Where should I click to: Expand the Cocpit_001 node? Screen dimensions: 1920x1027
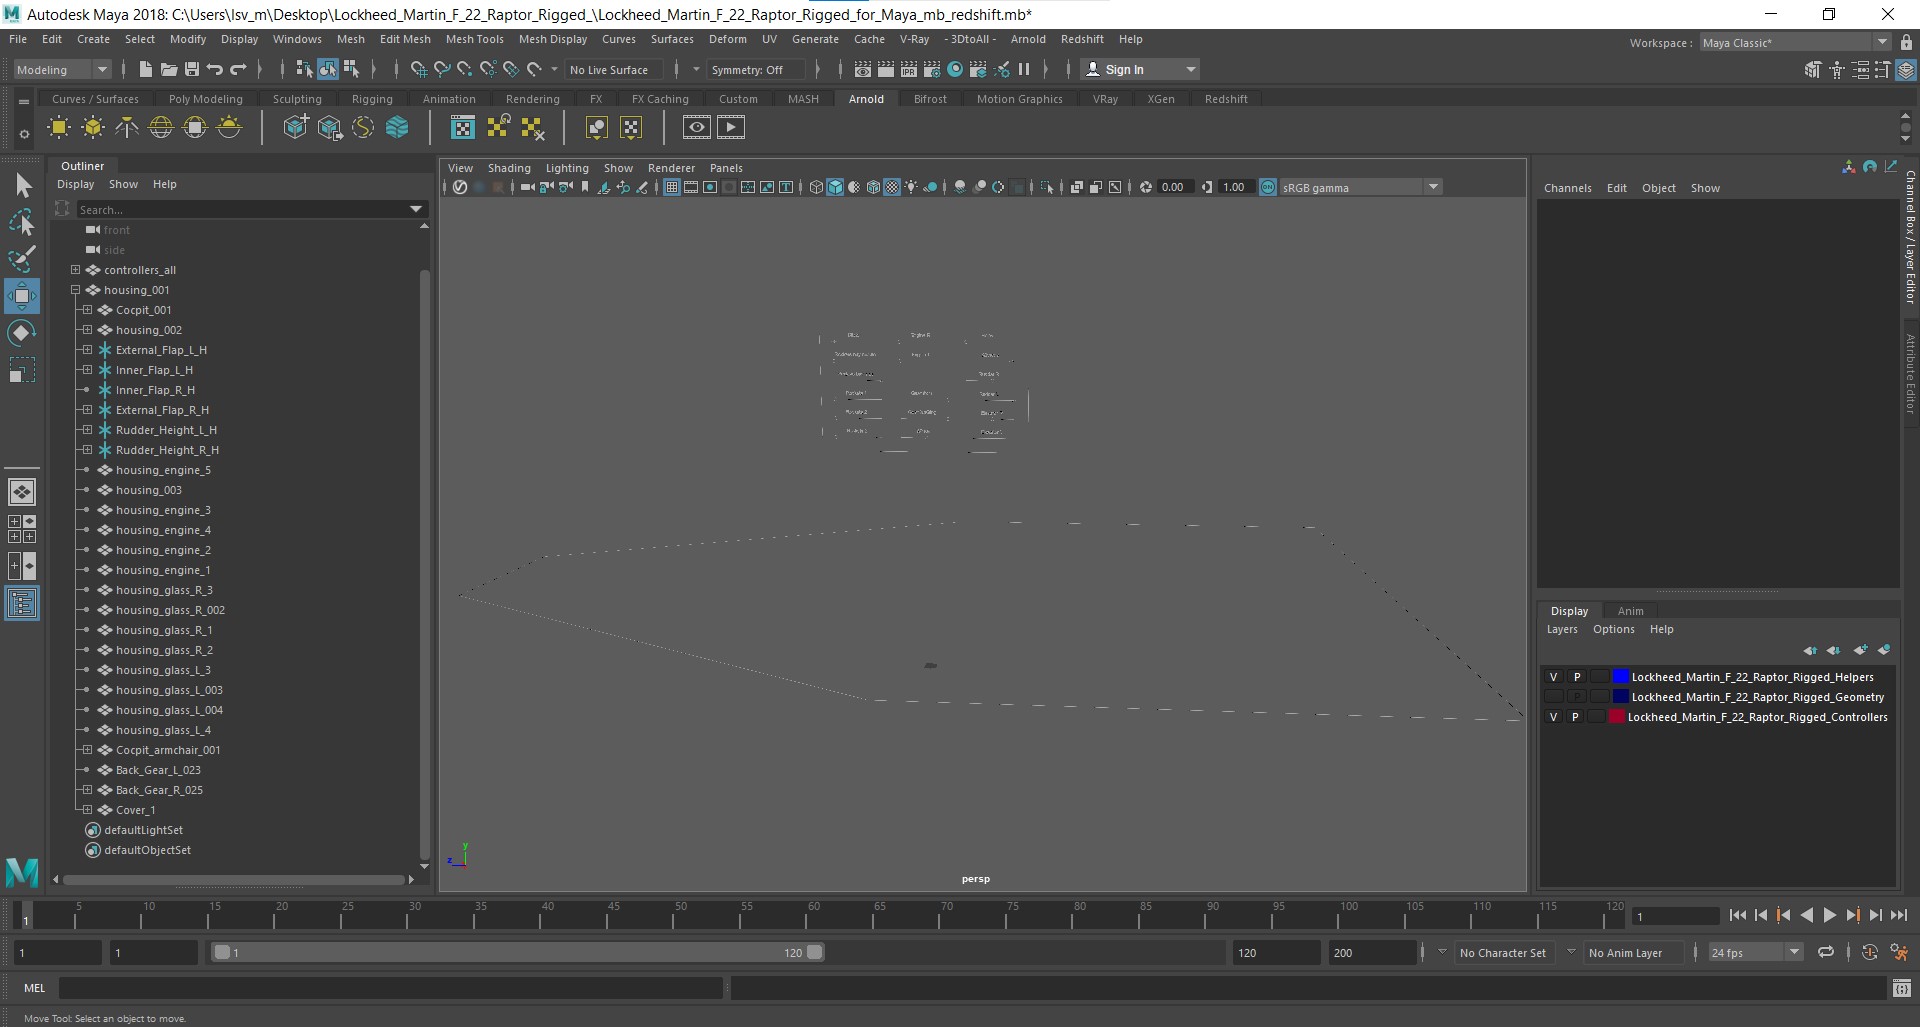(x=87, y=310)
